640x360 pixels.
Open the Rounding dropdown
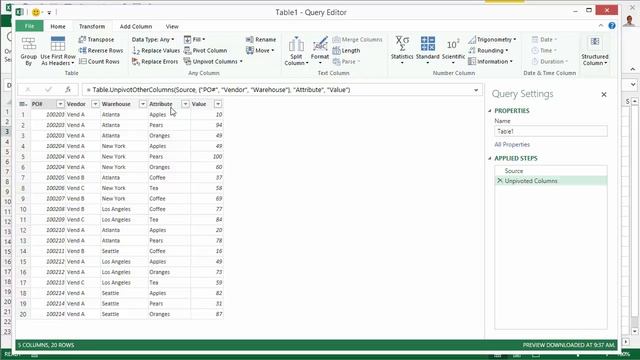(x=488, y=51)
